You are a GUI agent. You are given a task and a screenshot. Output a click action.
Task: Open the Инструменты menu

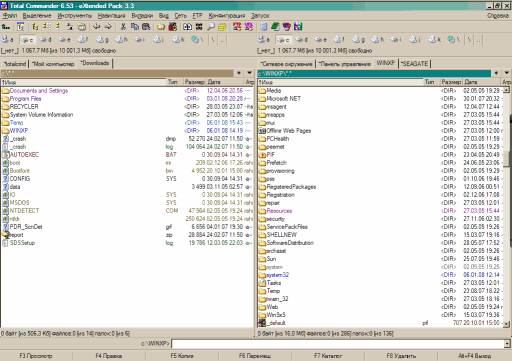click(x=74, y=16)
